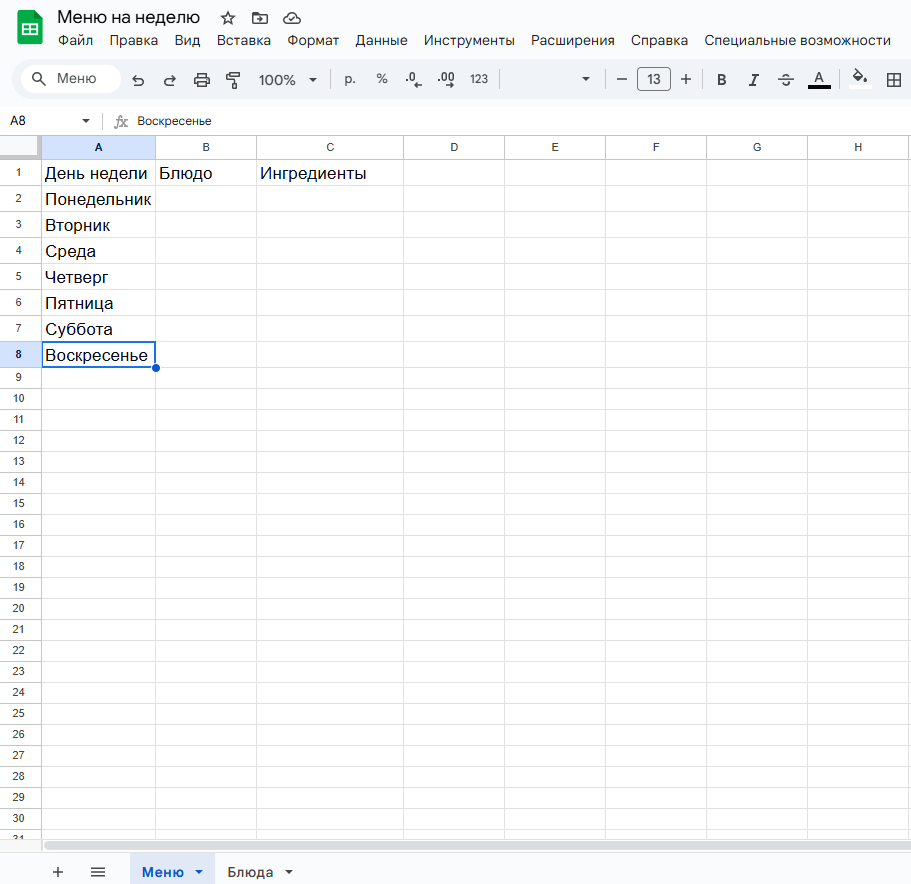This screenshot has height=884, width=911.
Task: Select cell "Ингредиенты"
Action: click(330, 173)
